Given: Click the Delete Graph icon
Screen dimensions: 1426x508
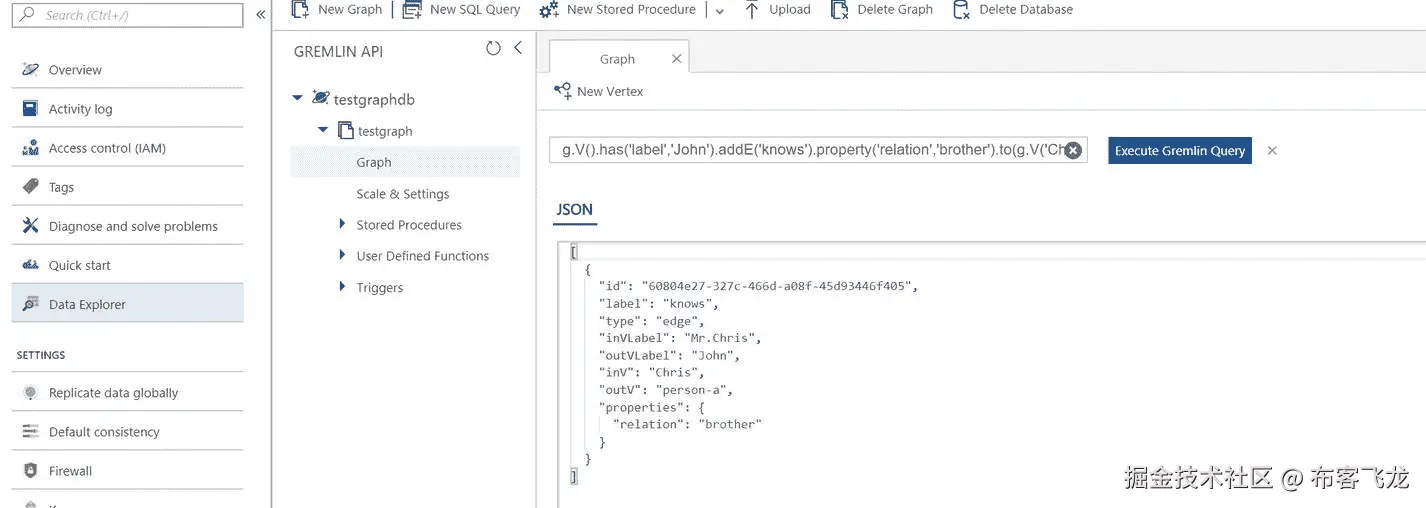Looking at the screenshot, I should (839, 10).
